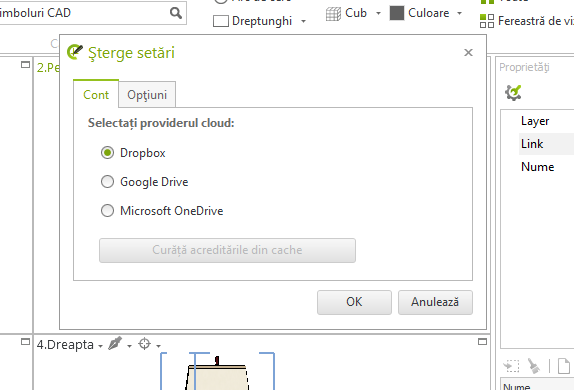This screenshot has height=390, width=574.
Task: Select the Dreptunghi rectangle tool icon
Action: [221, 21]
